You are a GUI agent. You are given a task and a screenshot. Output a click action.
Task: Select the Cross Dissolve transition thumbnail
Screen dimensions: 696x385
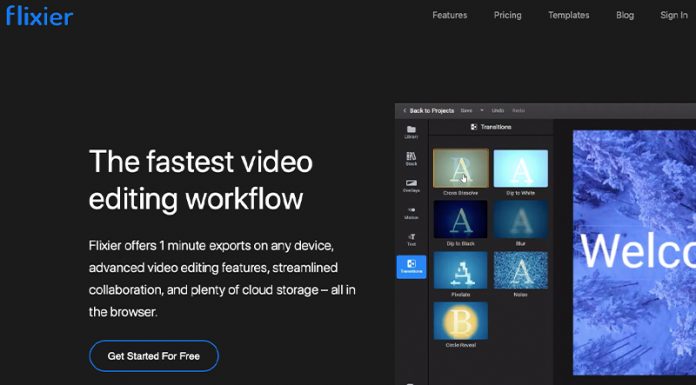tap(461, 168)
